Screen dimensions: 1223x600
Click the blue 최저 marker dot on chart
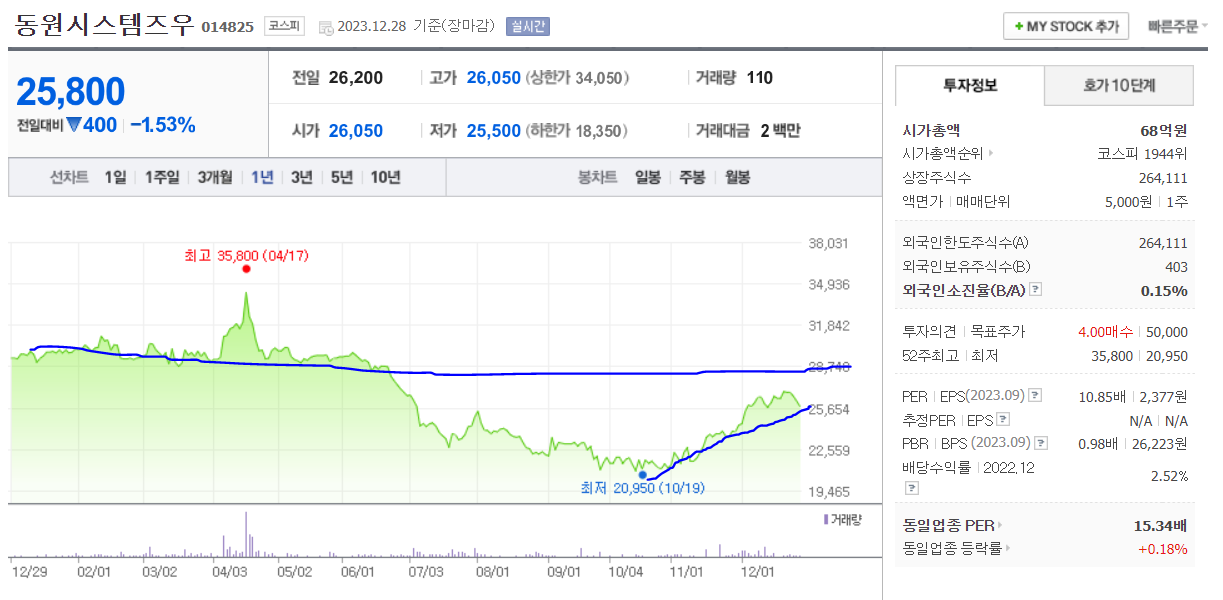point(643,475)
